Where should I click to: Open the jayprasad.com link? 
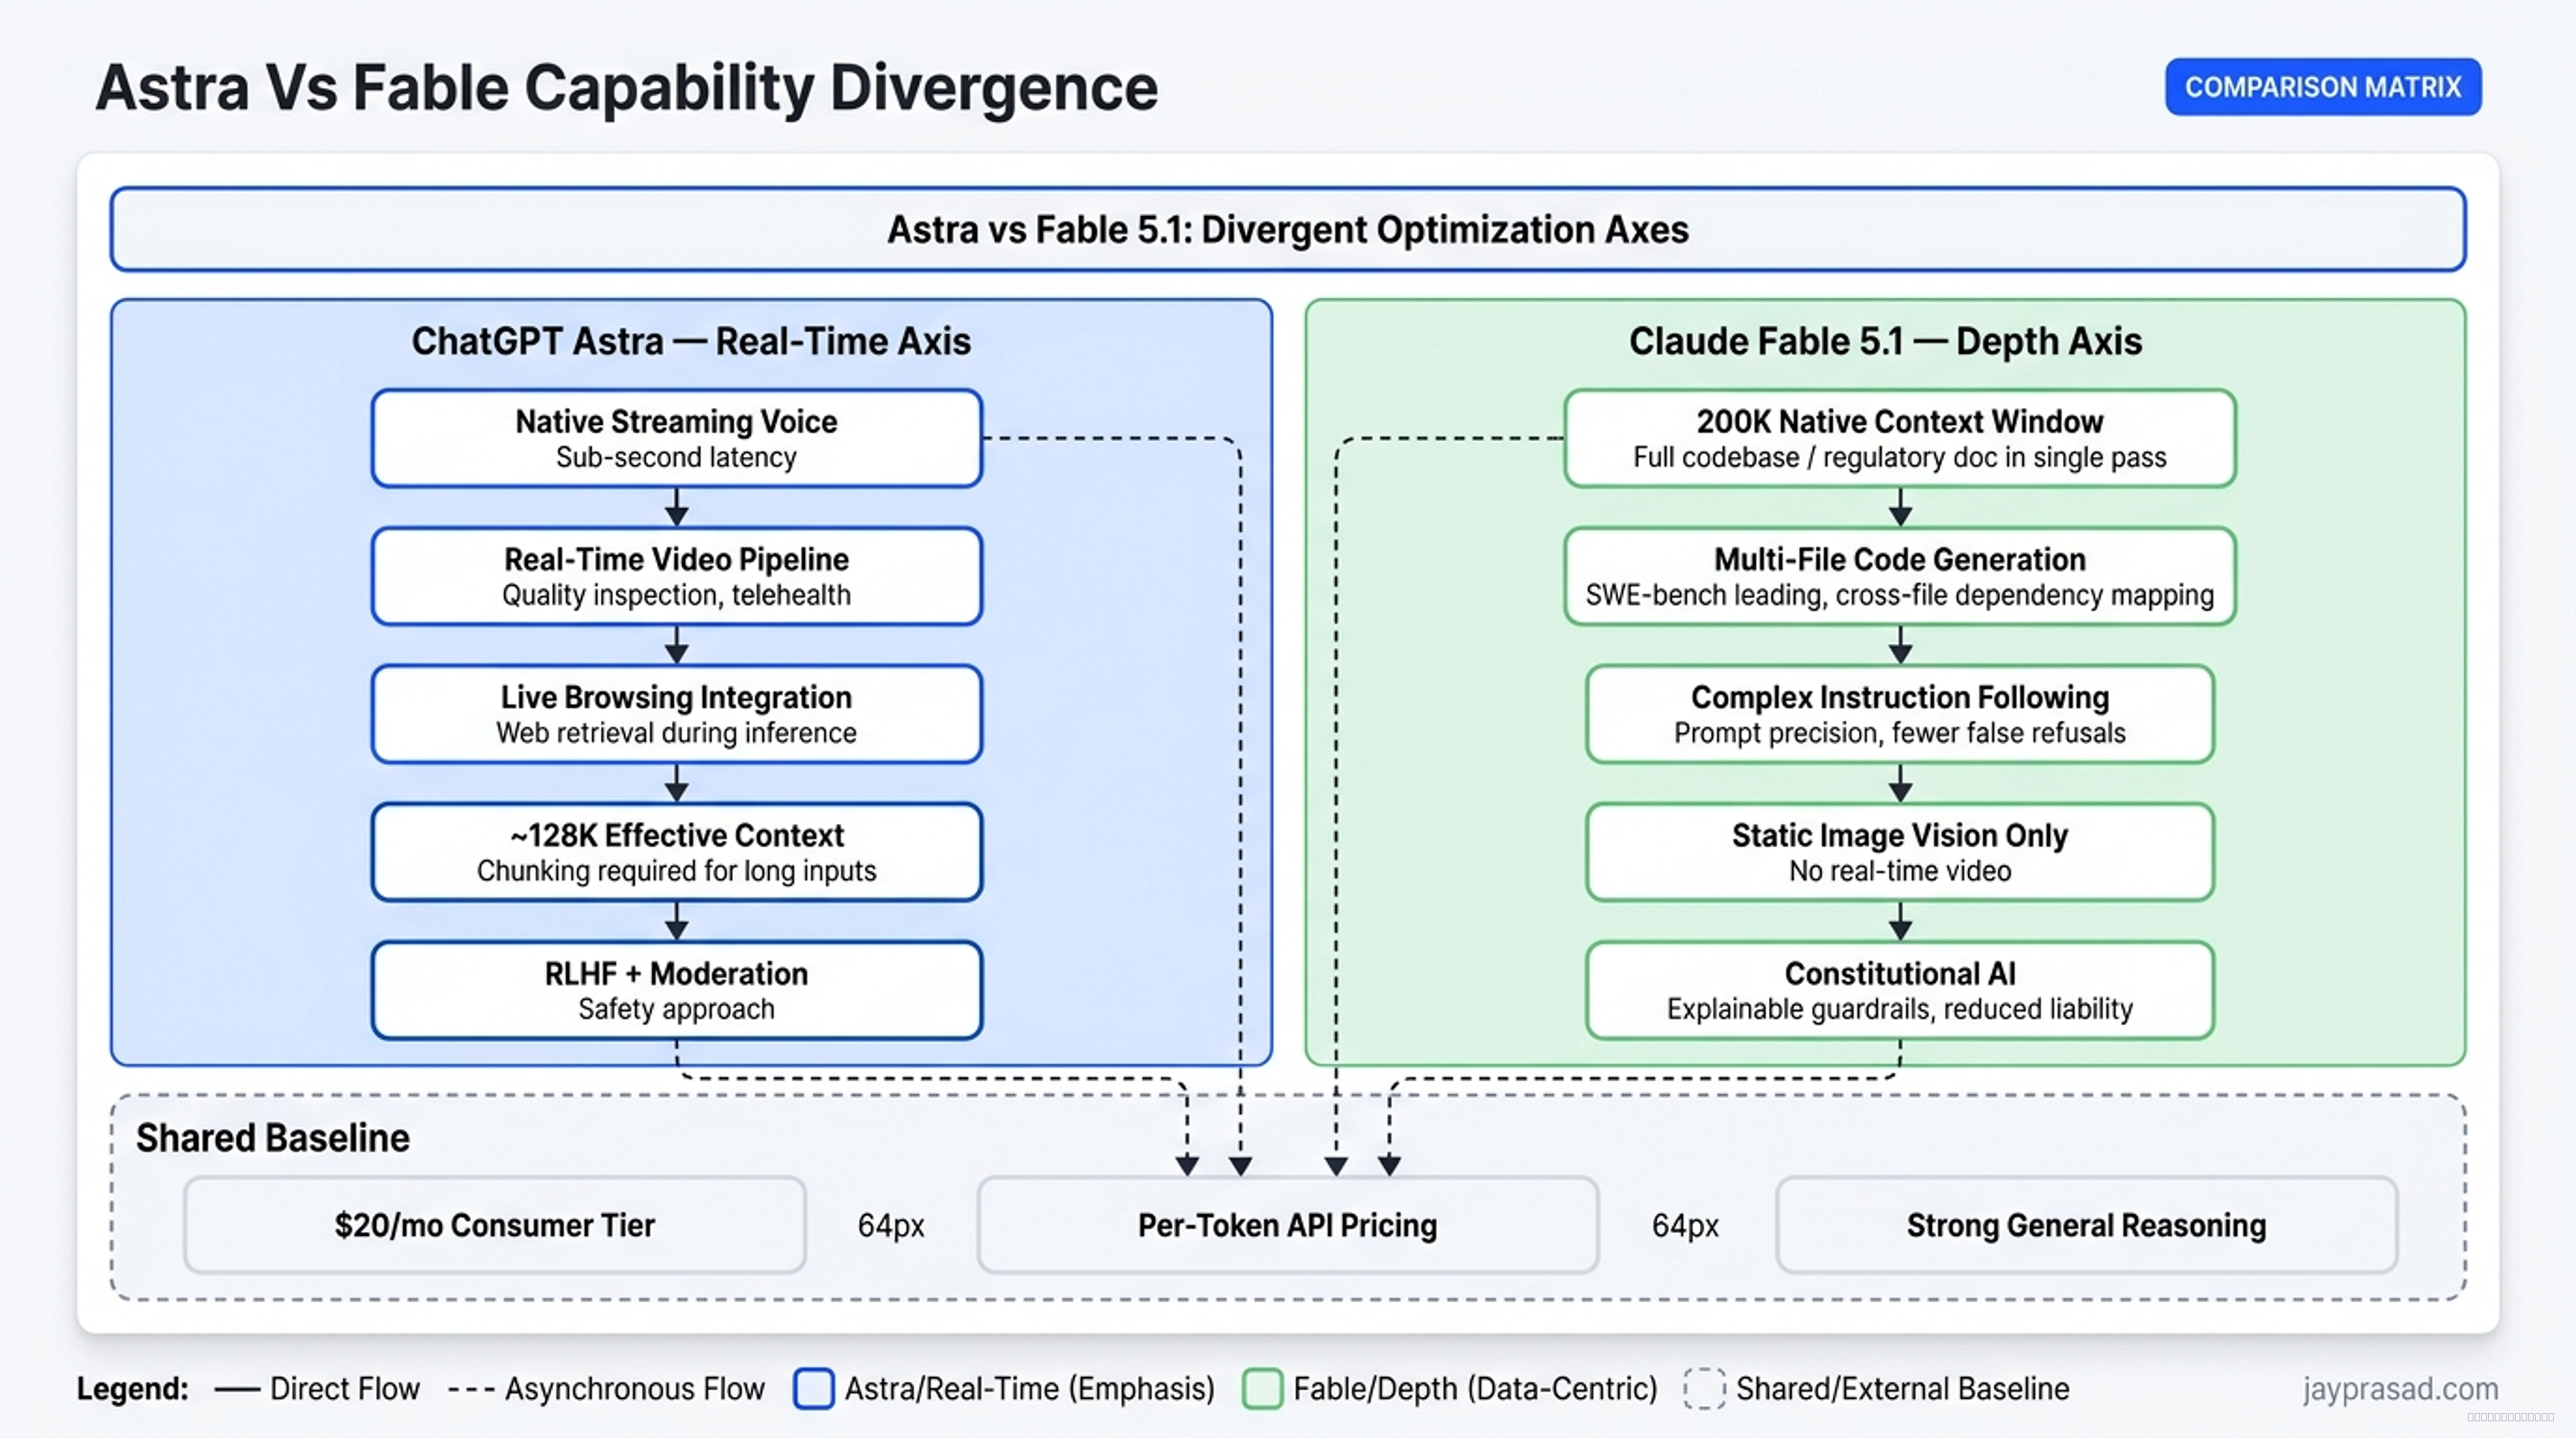pos(2401,1389)
